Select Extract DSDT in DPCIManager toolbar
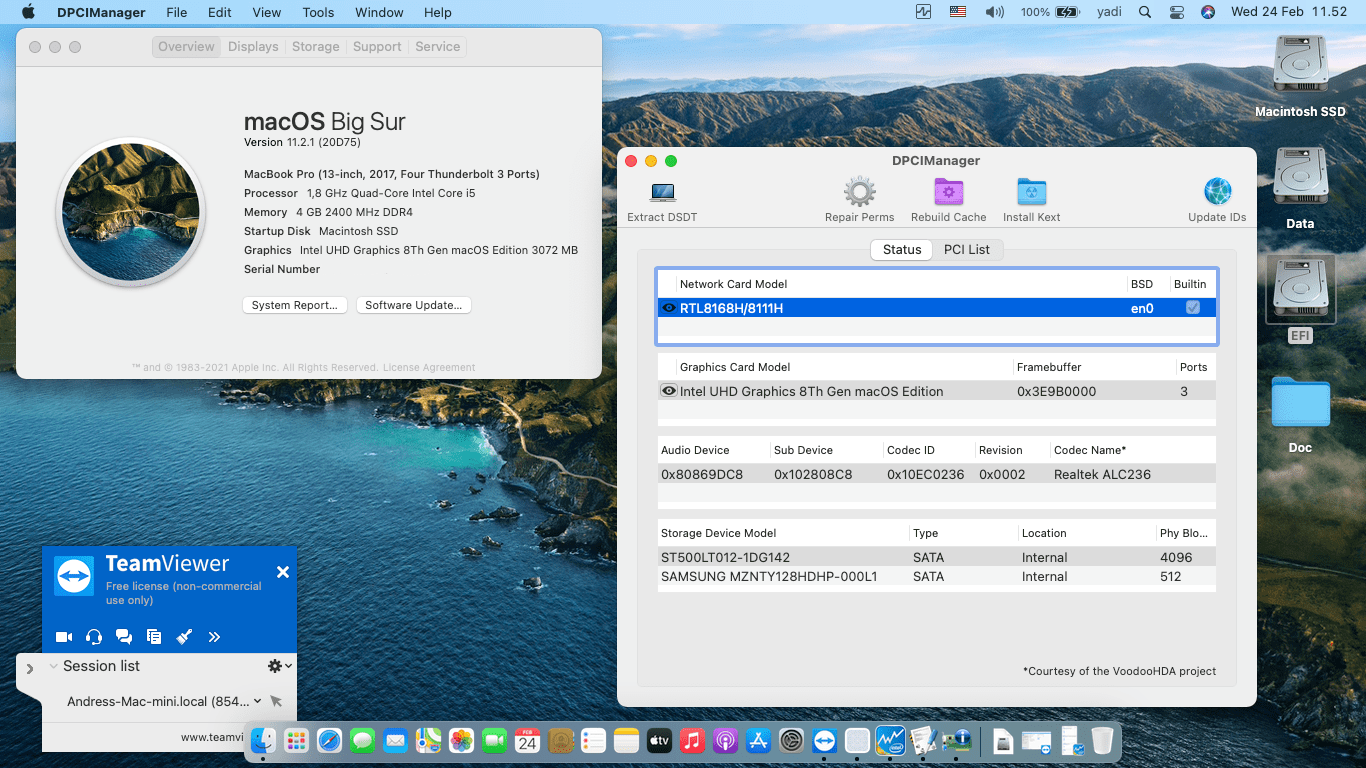This screenshot has height=768, width=1366. click(661, 192)
